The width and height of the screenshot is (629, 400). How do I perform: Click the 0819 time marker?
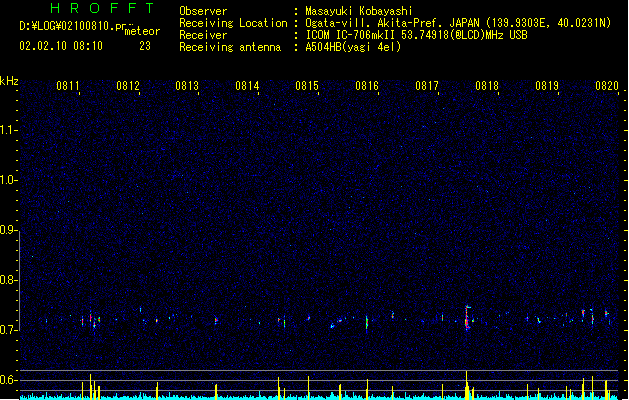[547, 86]
